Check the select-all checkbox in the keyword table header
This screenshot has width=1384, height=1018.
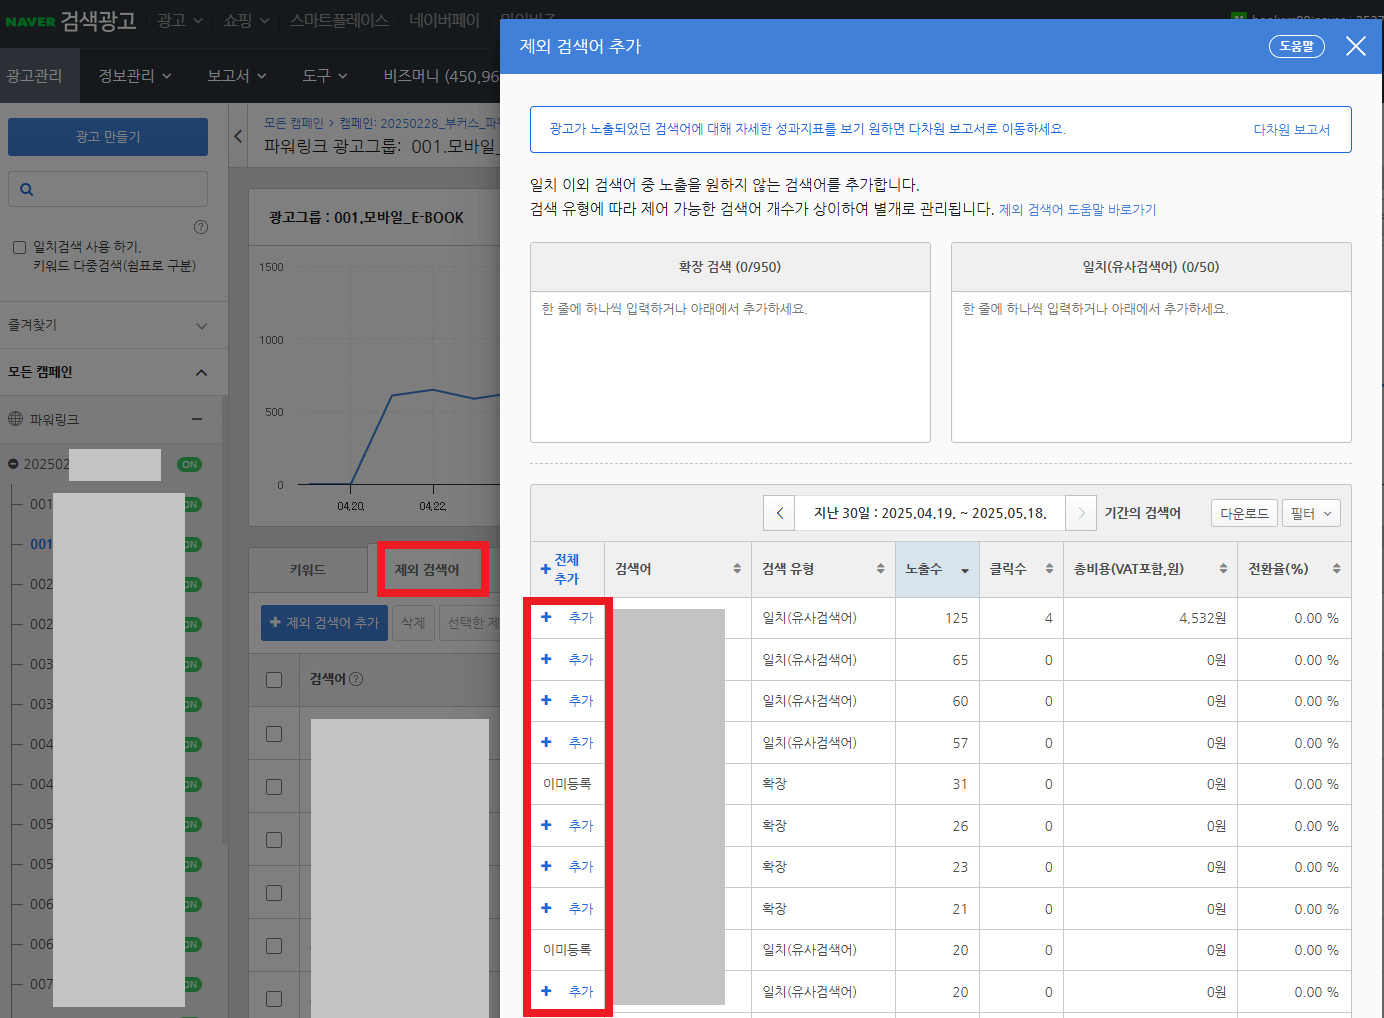[x=275, y=680]
